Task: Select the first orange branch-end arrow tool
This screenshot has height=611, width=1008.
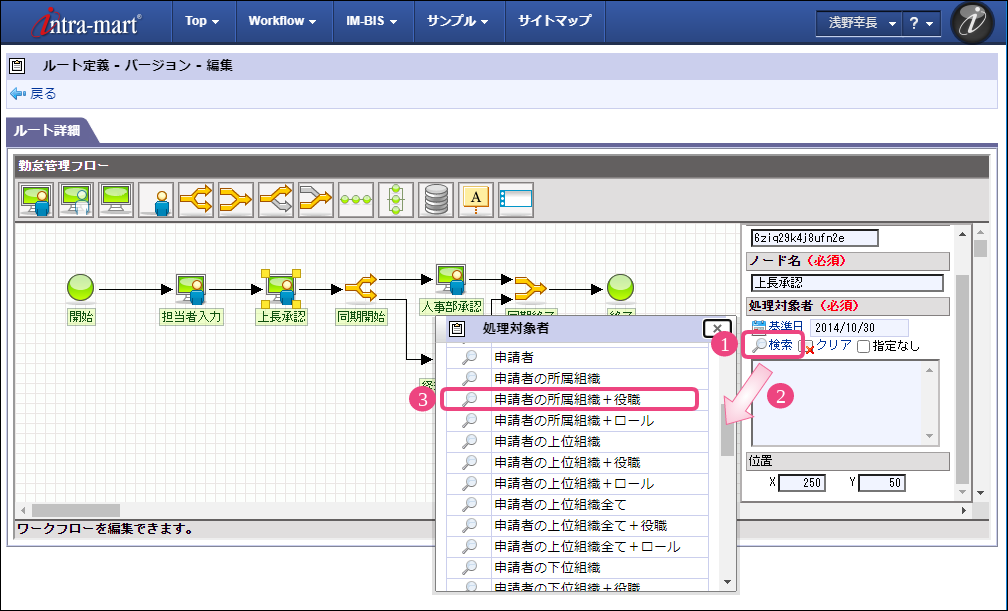Action: click(x=236, y=200)
